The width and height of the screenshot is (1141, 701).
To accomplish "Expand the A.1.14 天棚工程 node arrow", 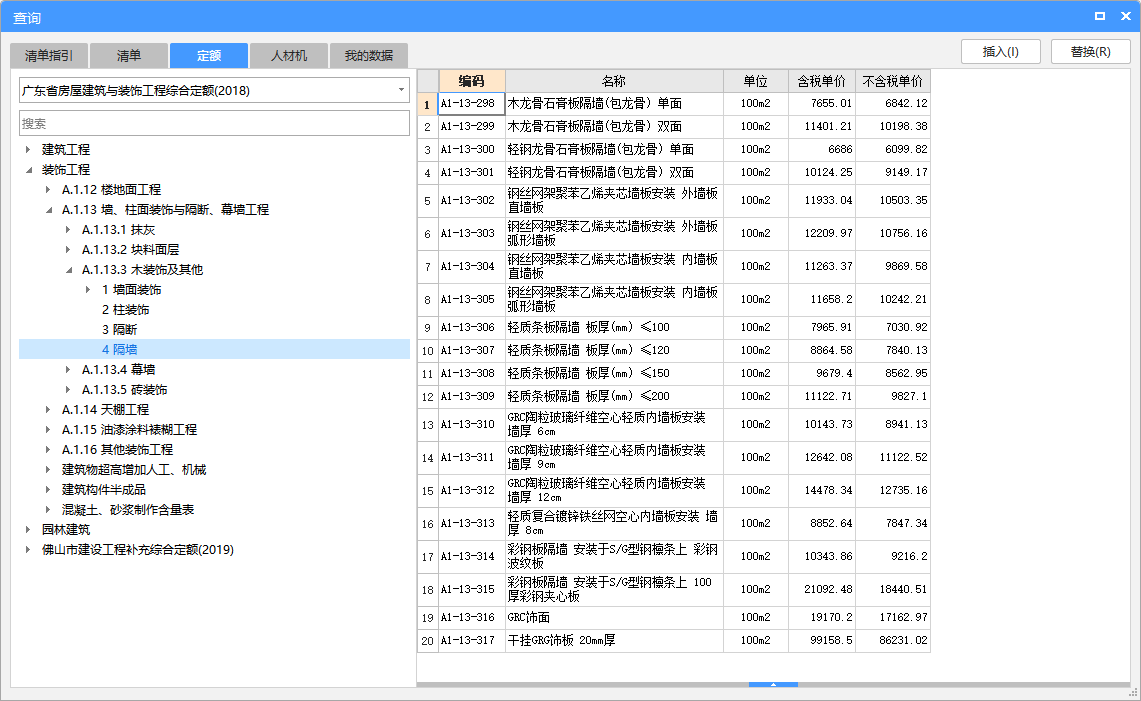I will point(48,410).
